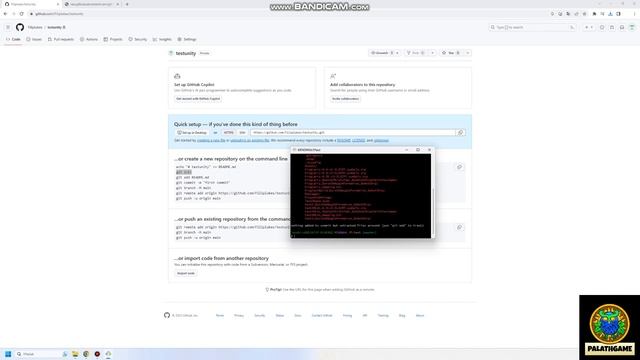Open the GitHub hamburger navigation menu
Viewport: 640px width, 360px height.
coord(8,27)
